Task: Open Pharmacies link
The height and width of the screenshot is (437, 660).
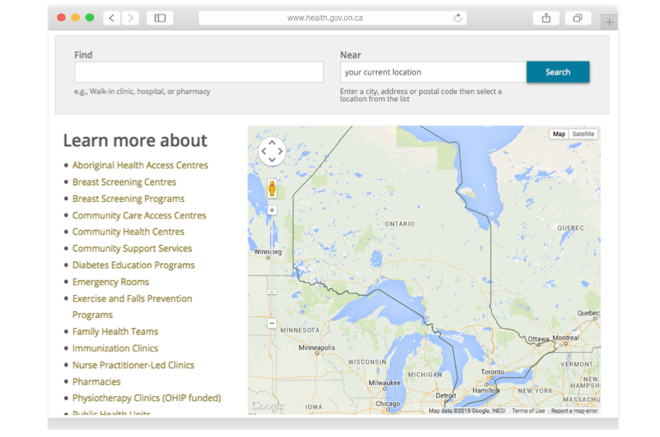Action: 96,381
